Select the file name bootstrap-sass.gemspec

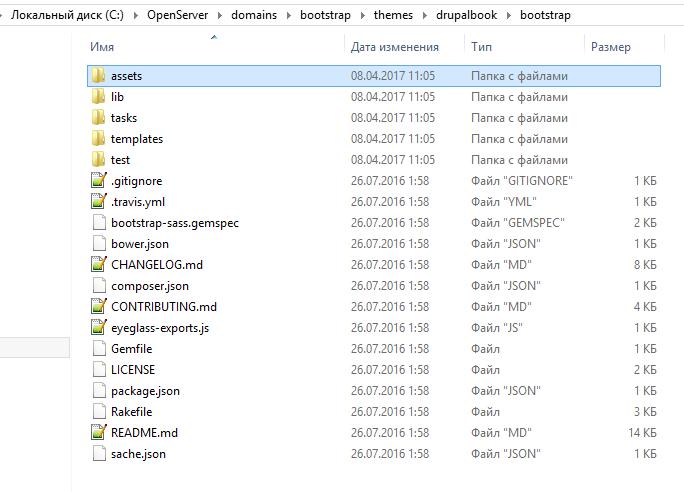(175, 223)
